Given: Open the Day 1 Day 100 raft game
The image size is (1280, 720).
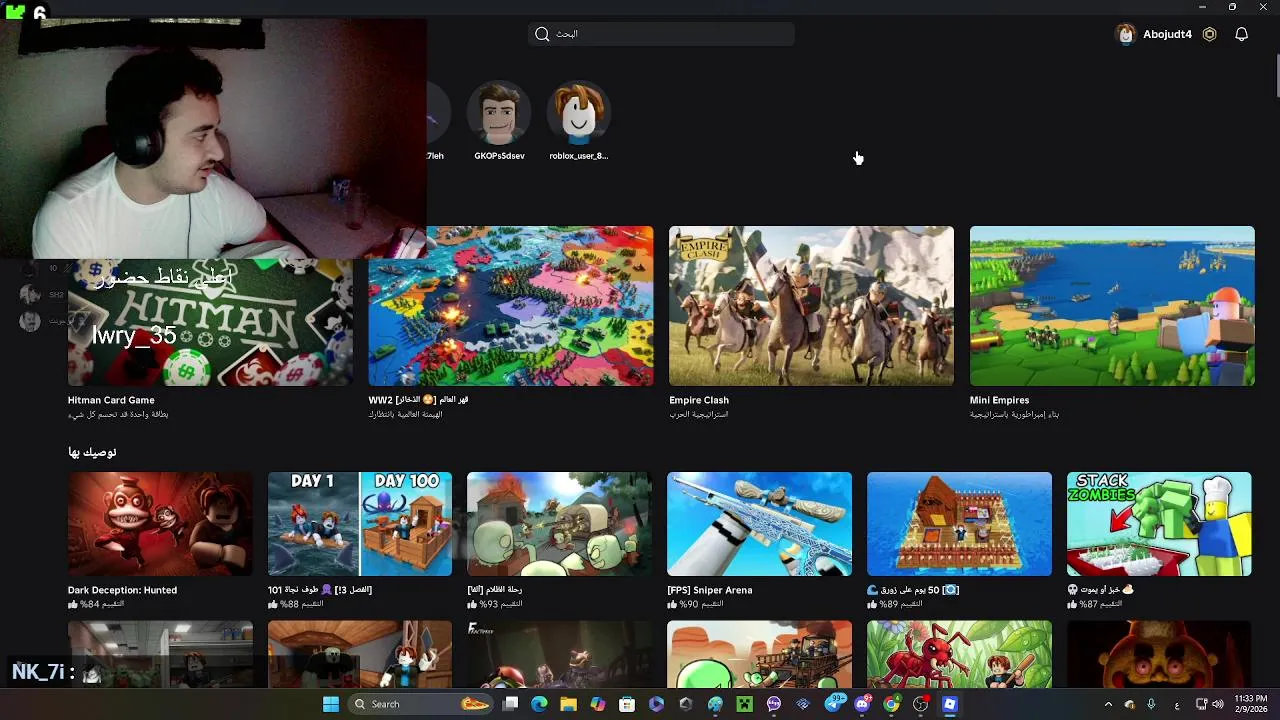Looking at the screenshot, I should pos(360,524).
